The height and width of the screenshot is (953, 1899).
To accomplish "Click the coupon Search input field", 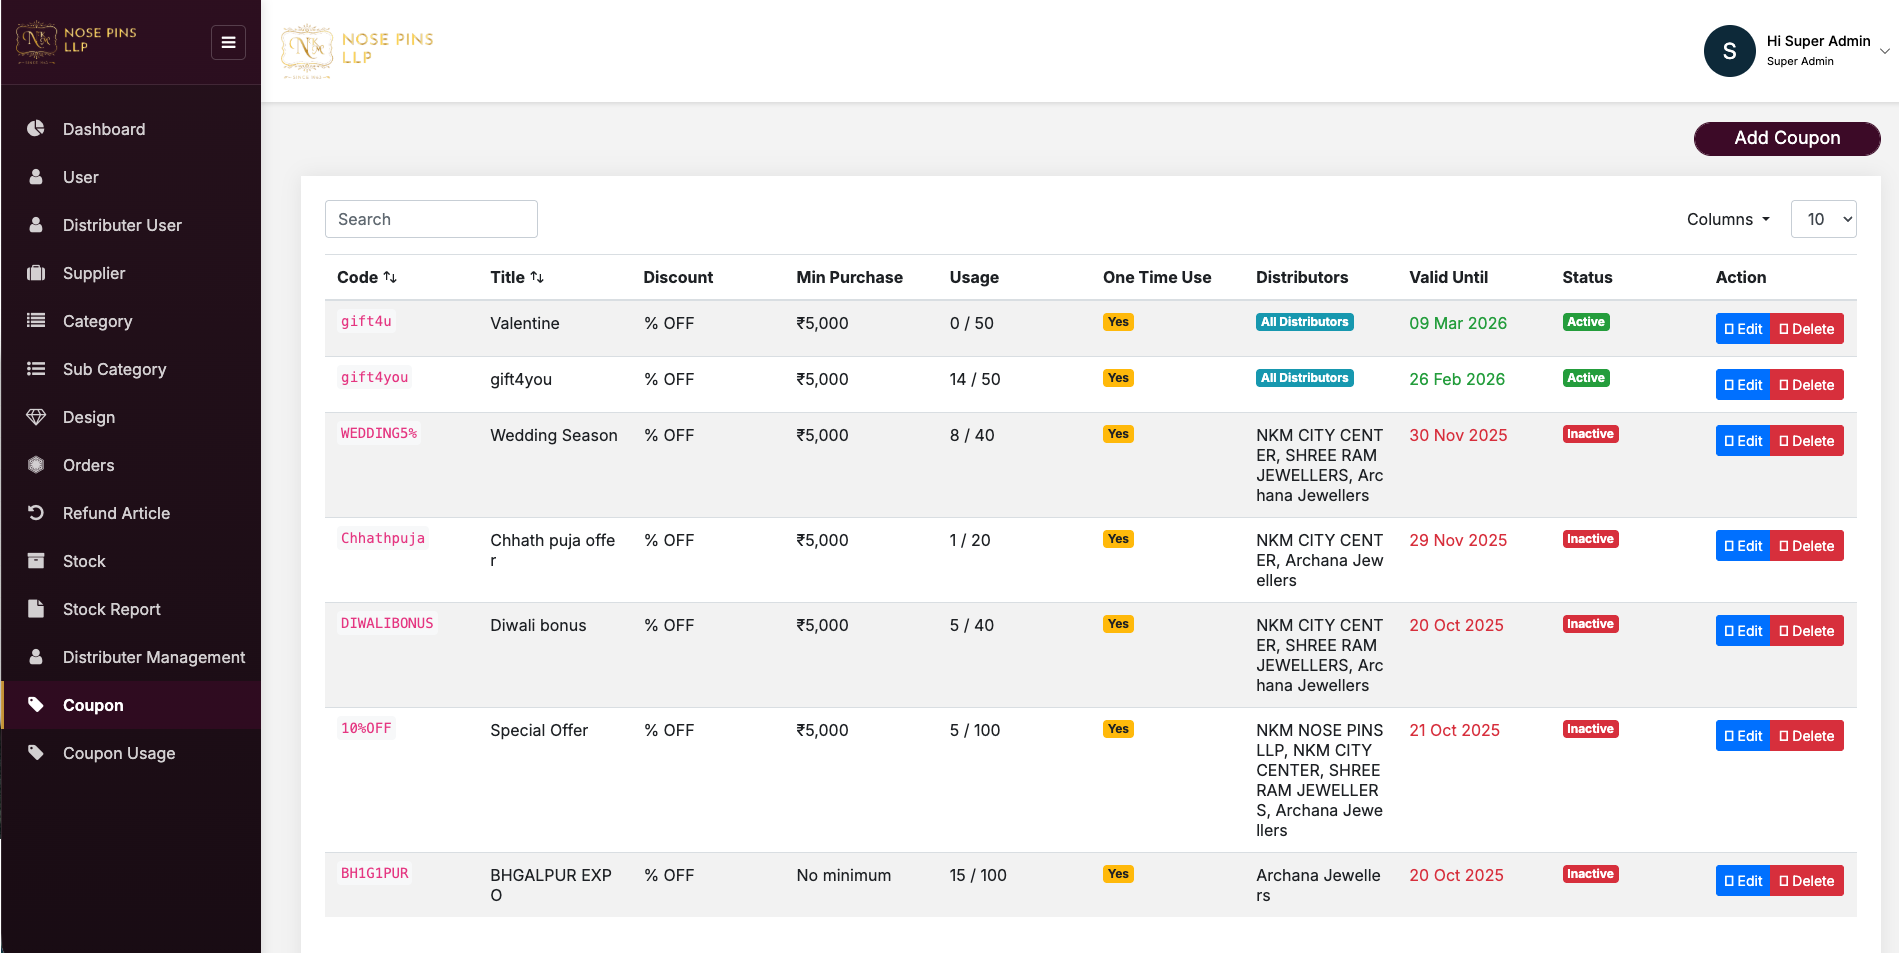I will point(431,219).
